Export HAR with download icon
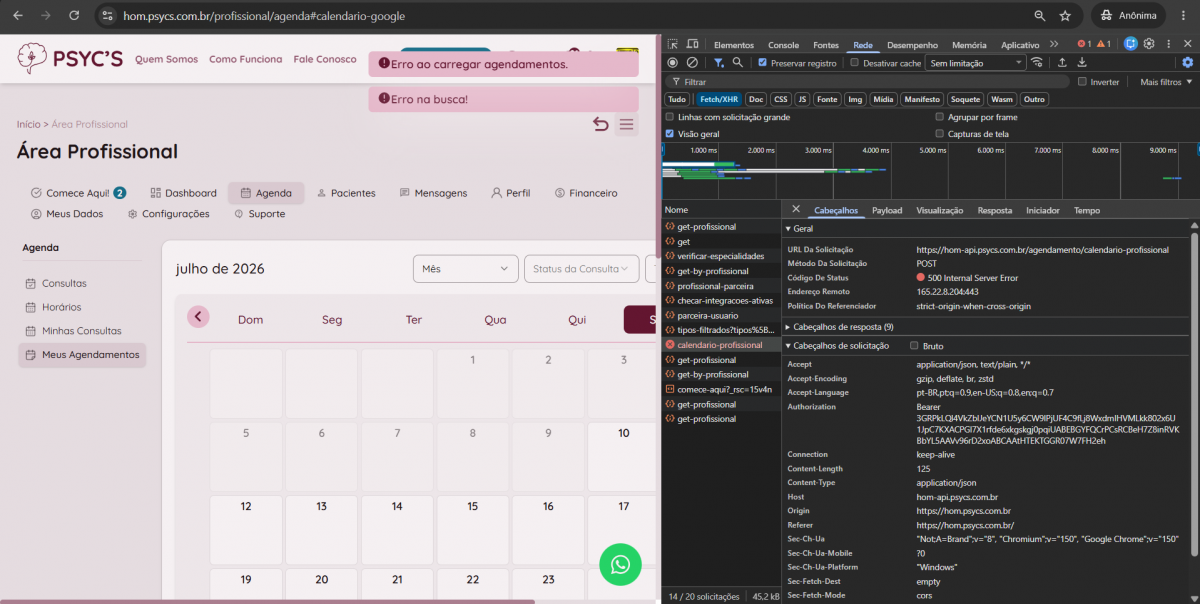Image resolution: width=1200 pixels, height=604 pixels. click(x=1082, y=62)
